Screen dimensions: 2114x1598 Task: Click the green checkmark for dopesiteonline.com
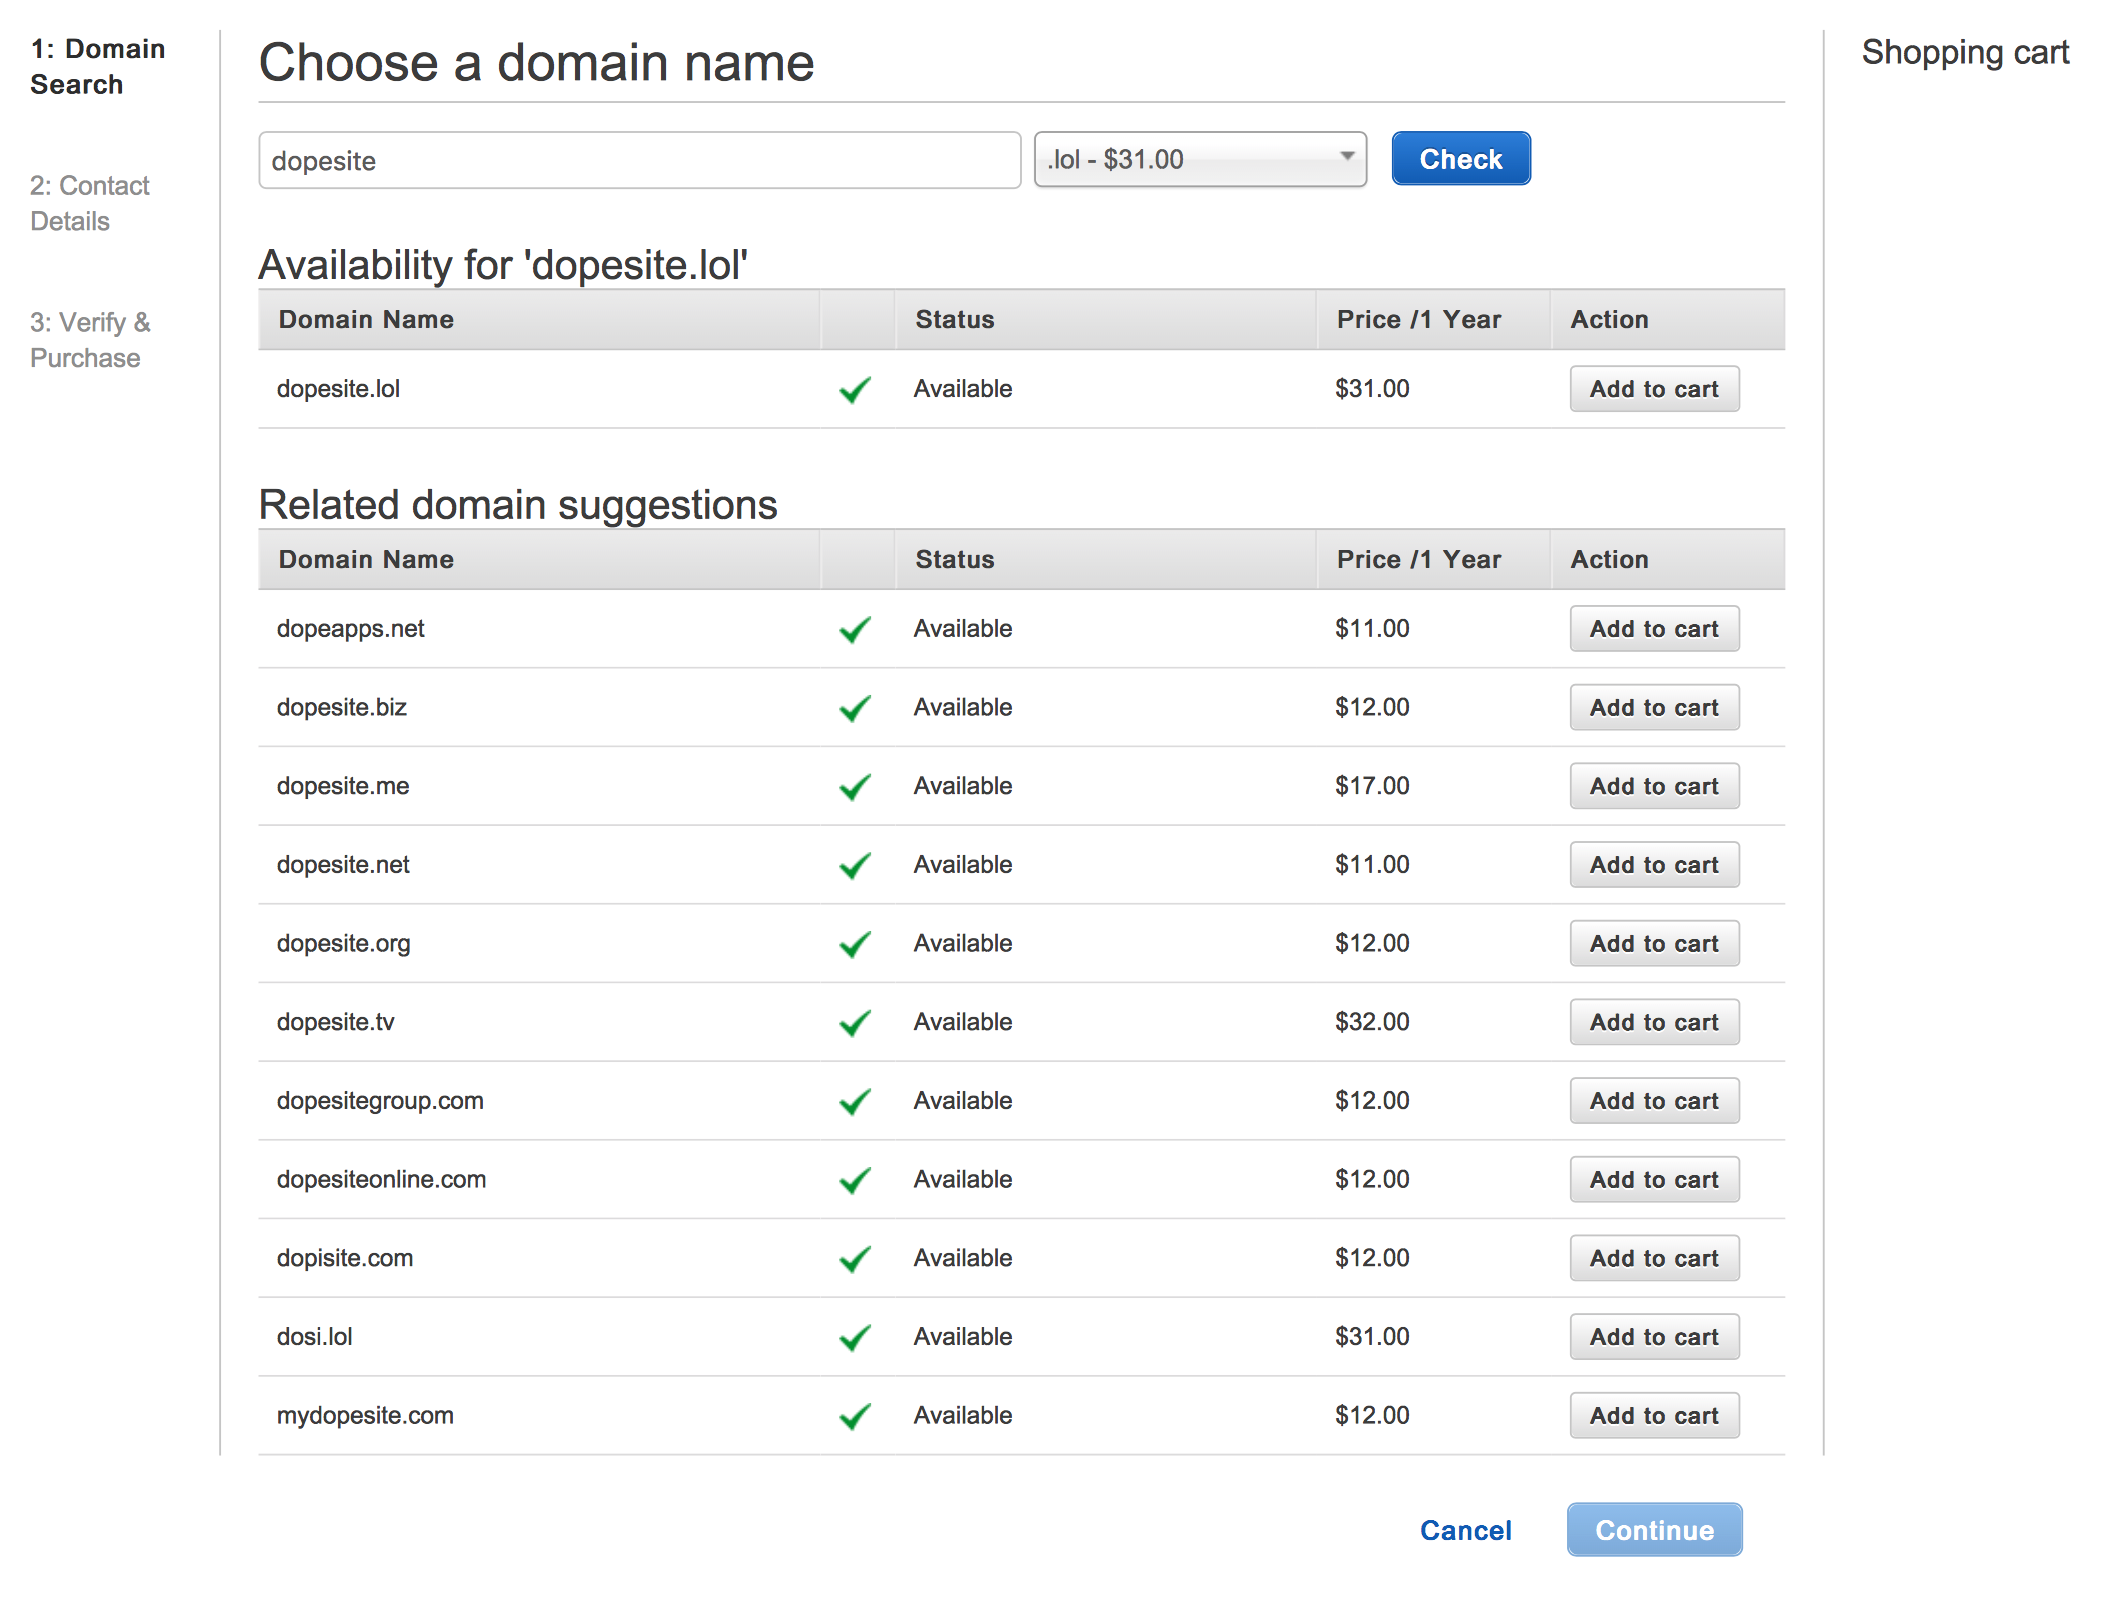855,1181
